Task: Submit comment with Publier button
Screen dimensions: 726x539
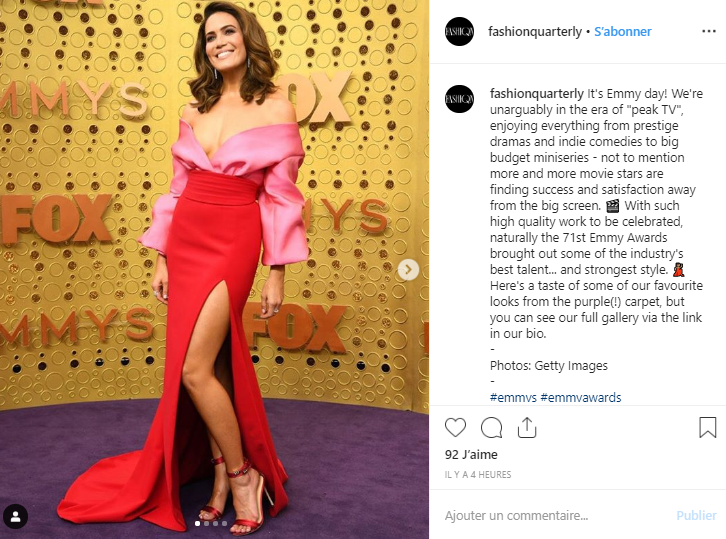Action: click(x=696, y=515)
